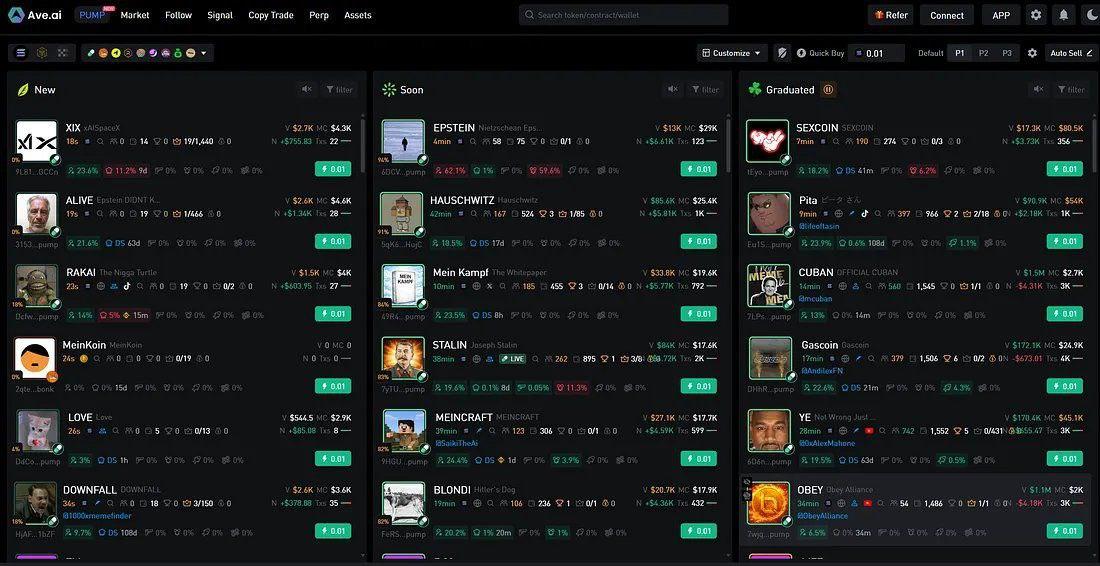Select the third chain icon beside BNB
Image resolution: width=1100 pixels, height=566 pixels.
(x=63, y=53)
